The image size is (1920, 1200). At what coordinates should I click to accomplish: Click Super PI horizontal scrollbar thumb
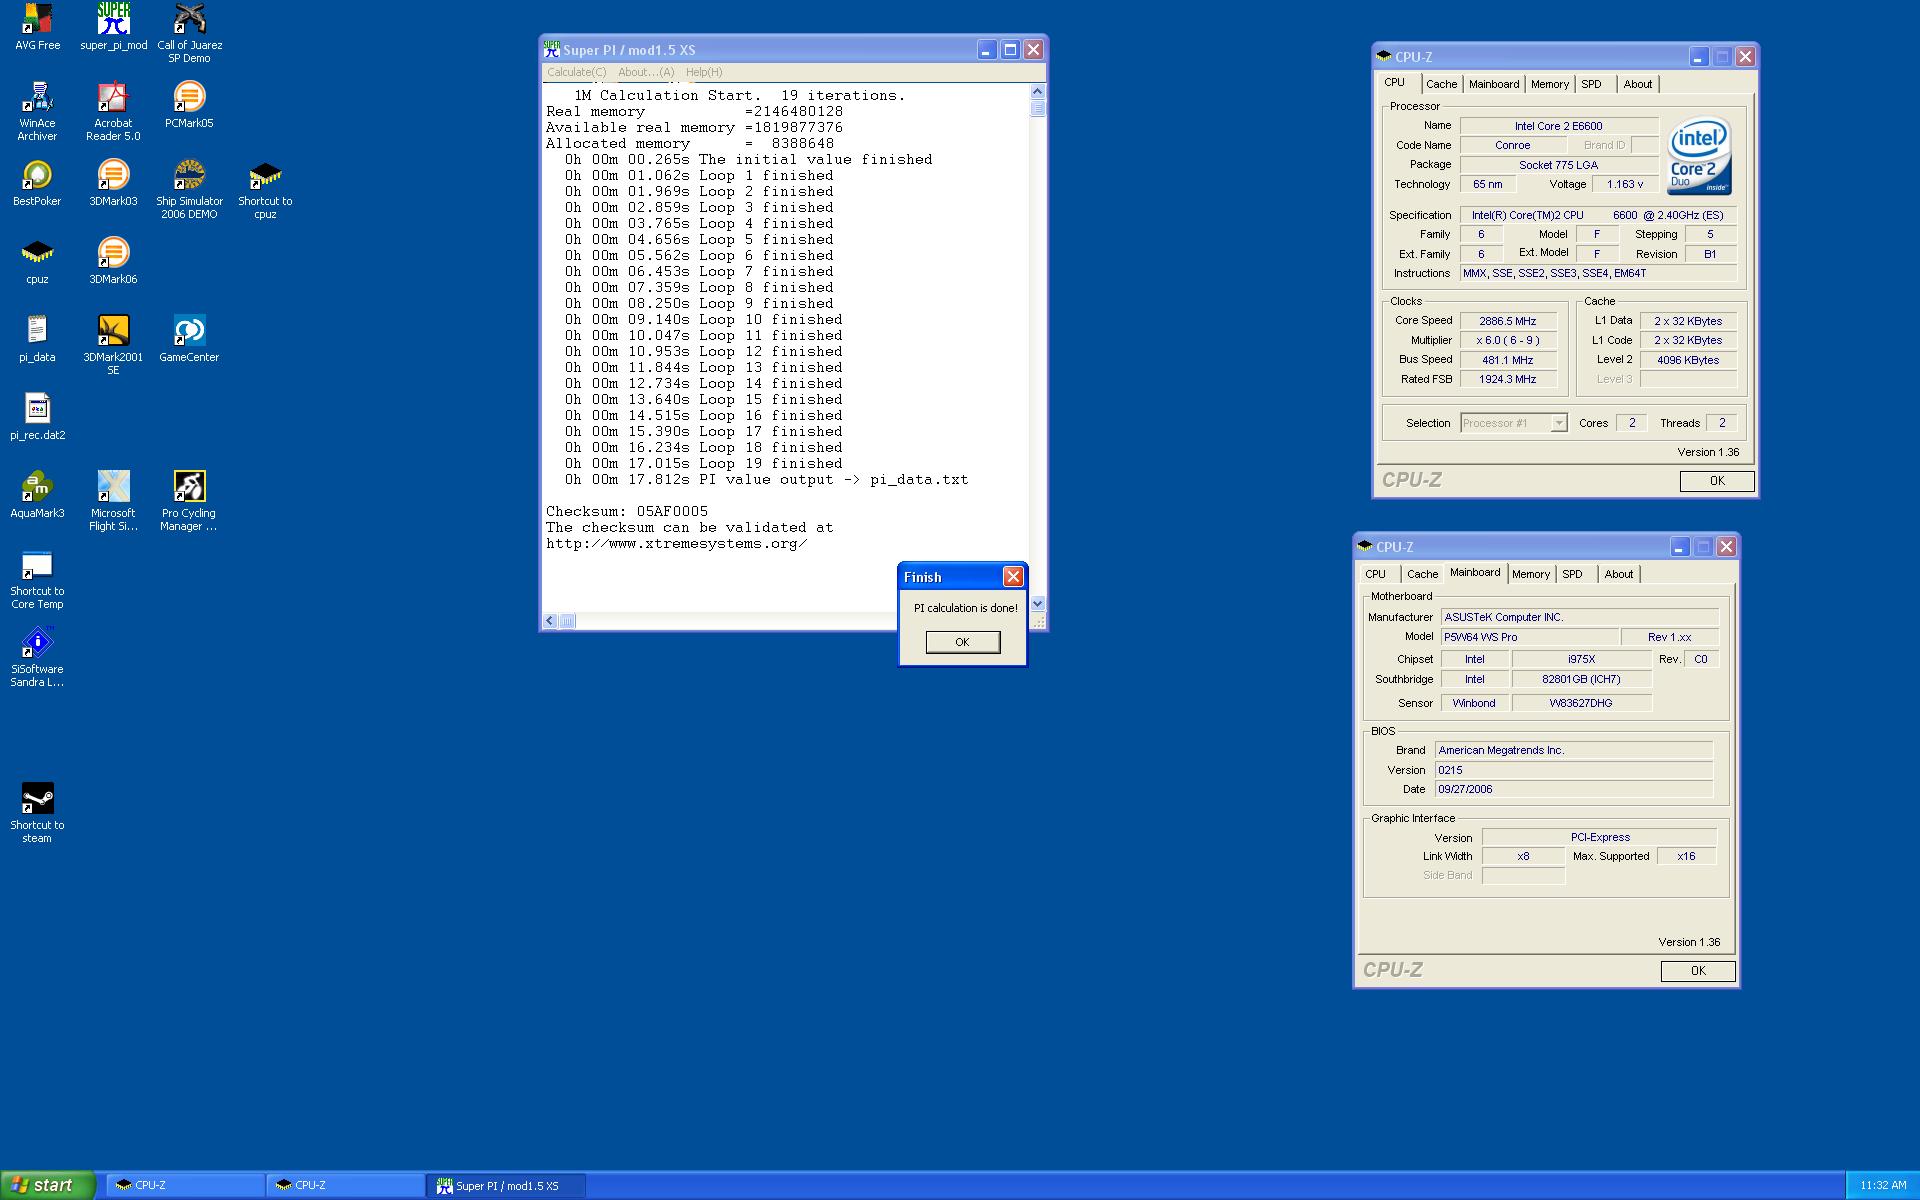point(567,621)
